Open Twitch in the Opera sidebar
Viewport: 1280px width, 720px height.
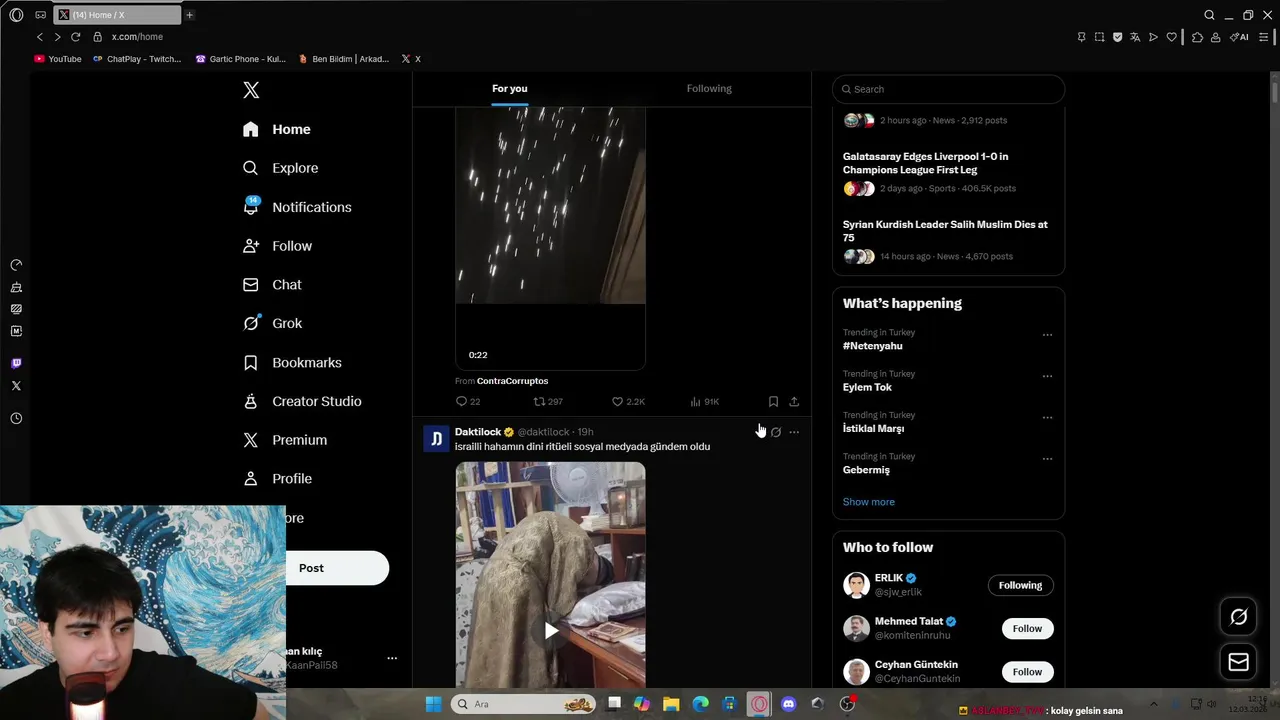tap(16, 363)
